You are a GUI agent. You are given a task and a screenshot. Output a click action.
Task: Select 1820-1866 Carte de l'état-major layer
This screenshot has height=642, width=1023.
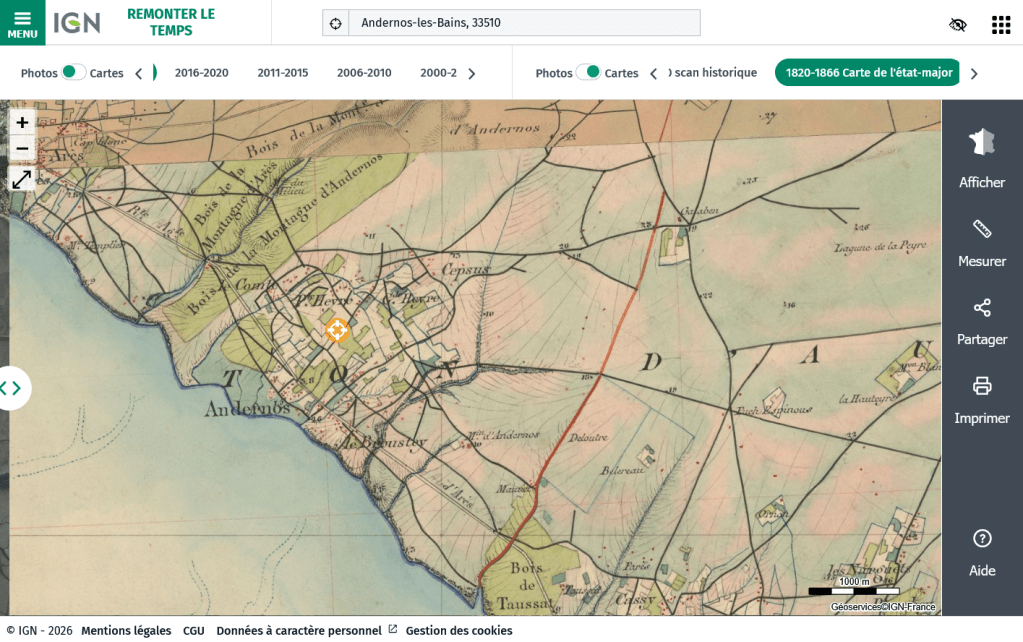868,73
